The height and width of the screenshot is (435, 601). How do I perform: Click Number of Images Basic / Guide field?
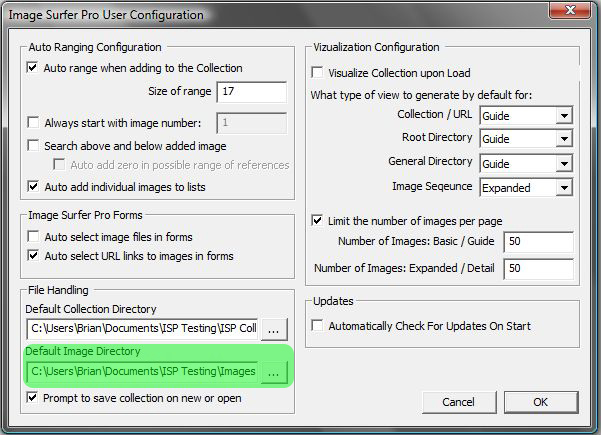pyautogui.click(x=539, y=241)
